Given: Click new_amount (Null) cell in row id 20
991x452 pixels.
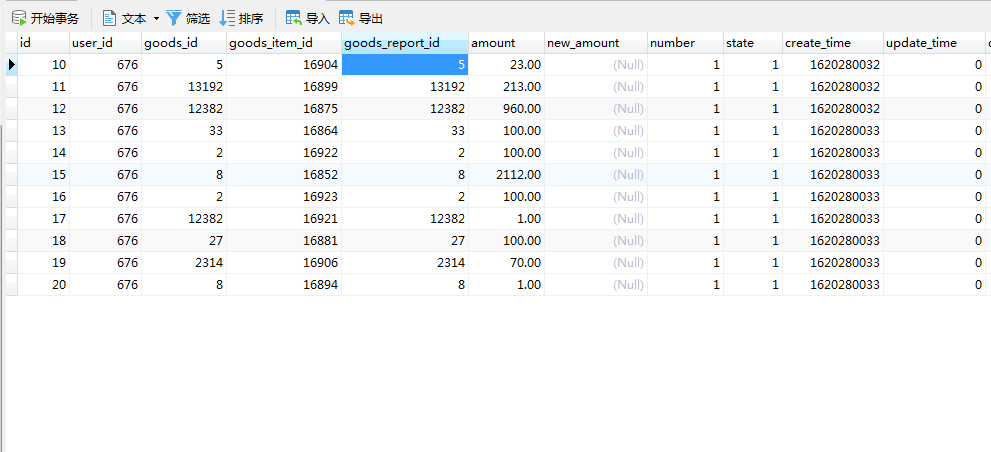Looking at the screenshot, I should point(596,284).
